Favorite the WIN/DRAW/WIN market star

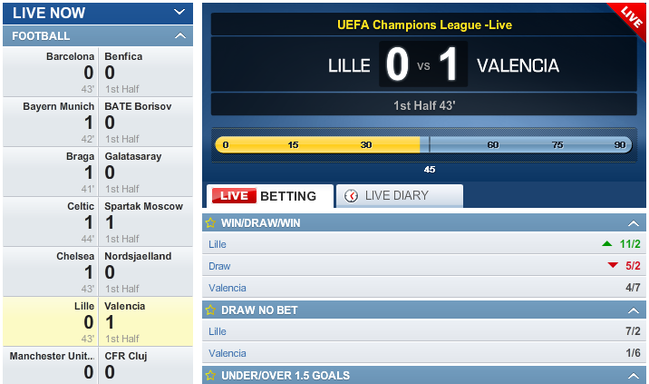coord(210,223)
